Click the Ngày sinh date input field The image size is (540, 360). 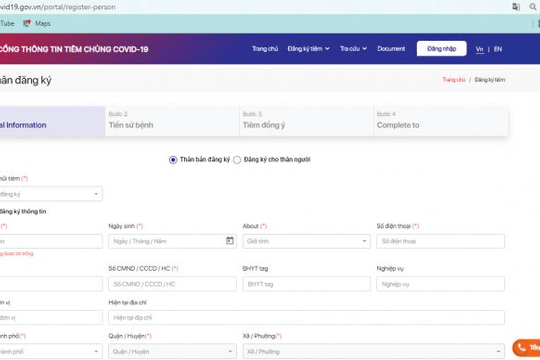[x=172, y=241]
